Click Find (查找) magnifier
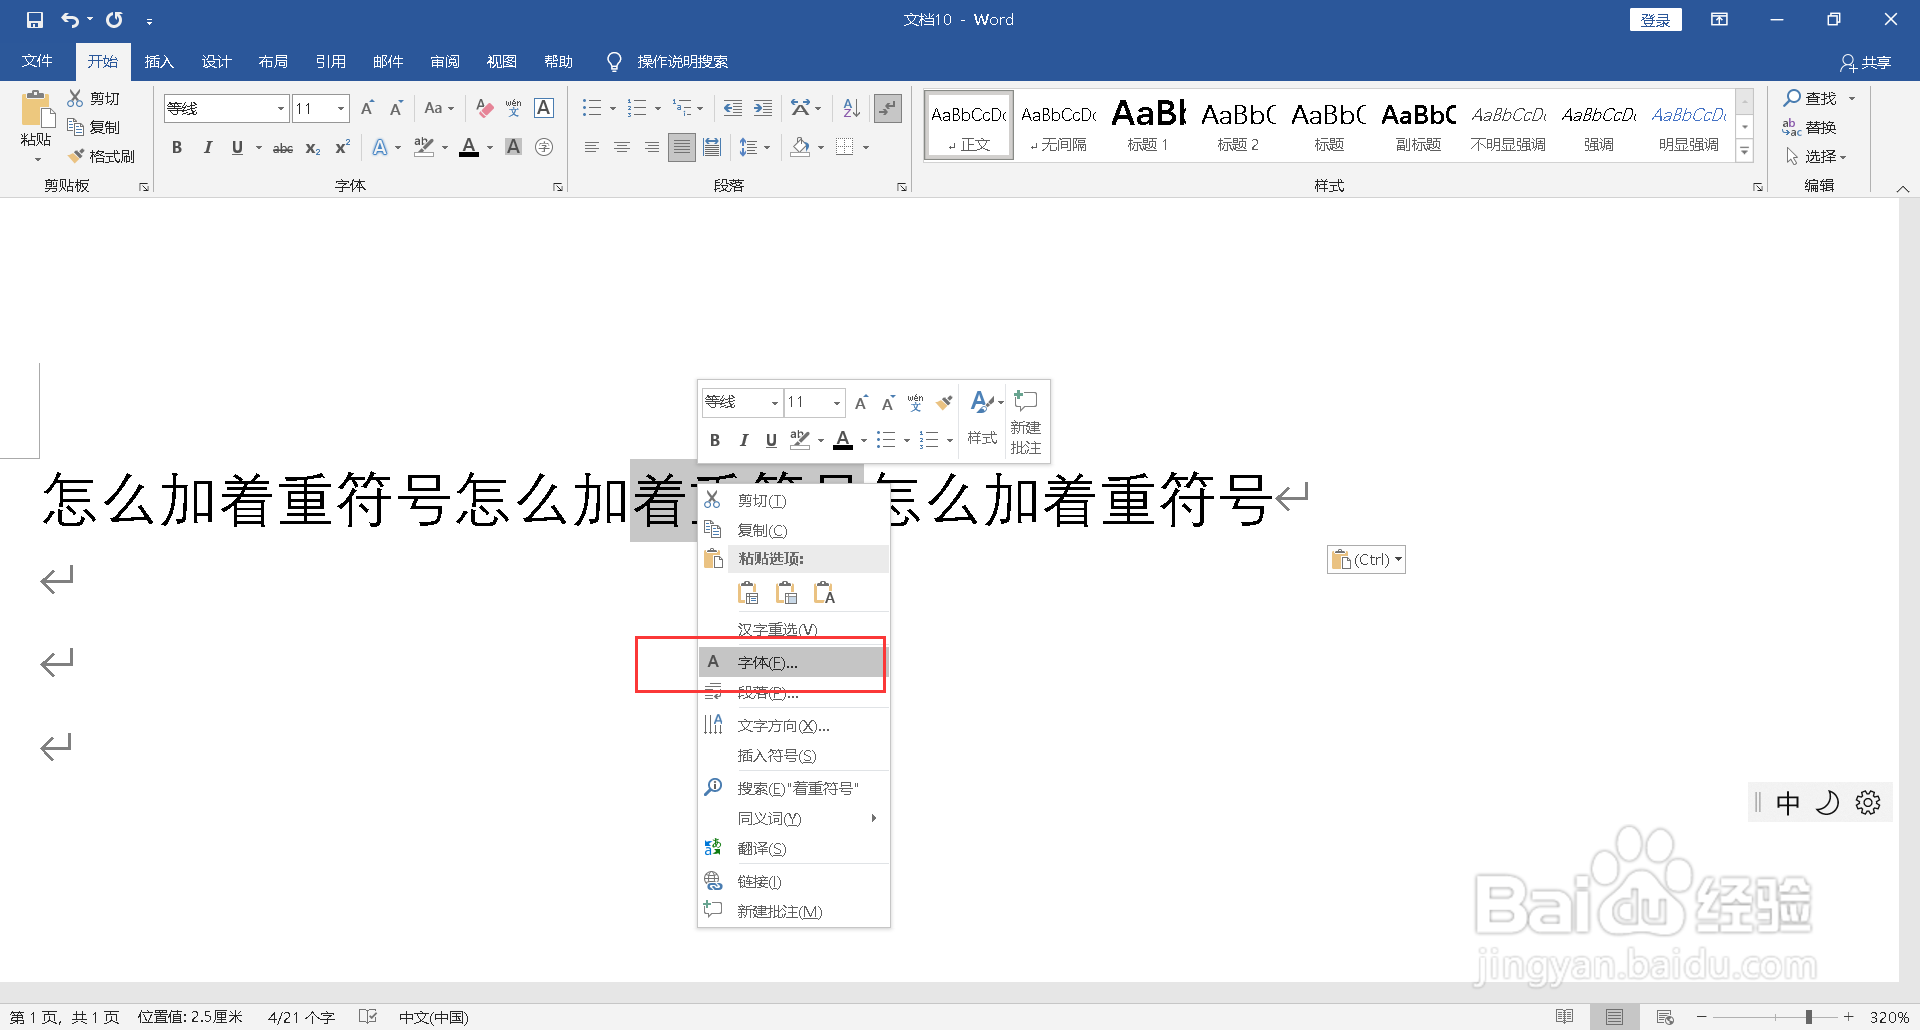 1810,98
